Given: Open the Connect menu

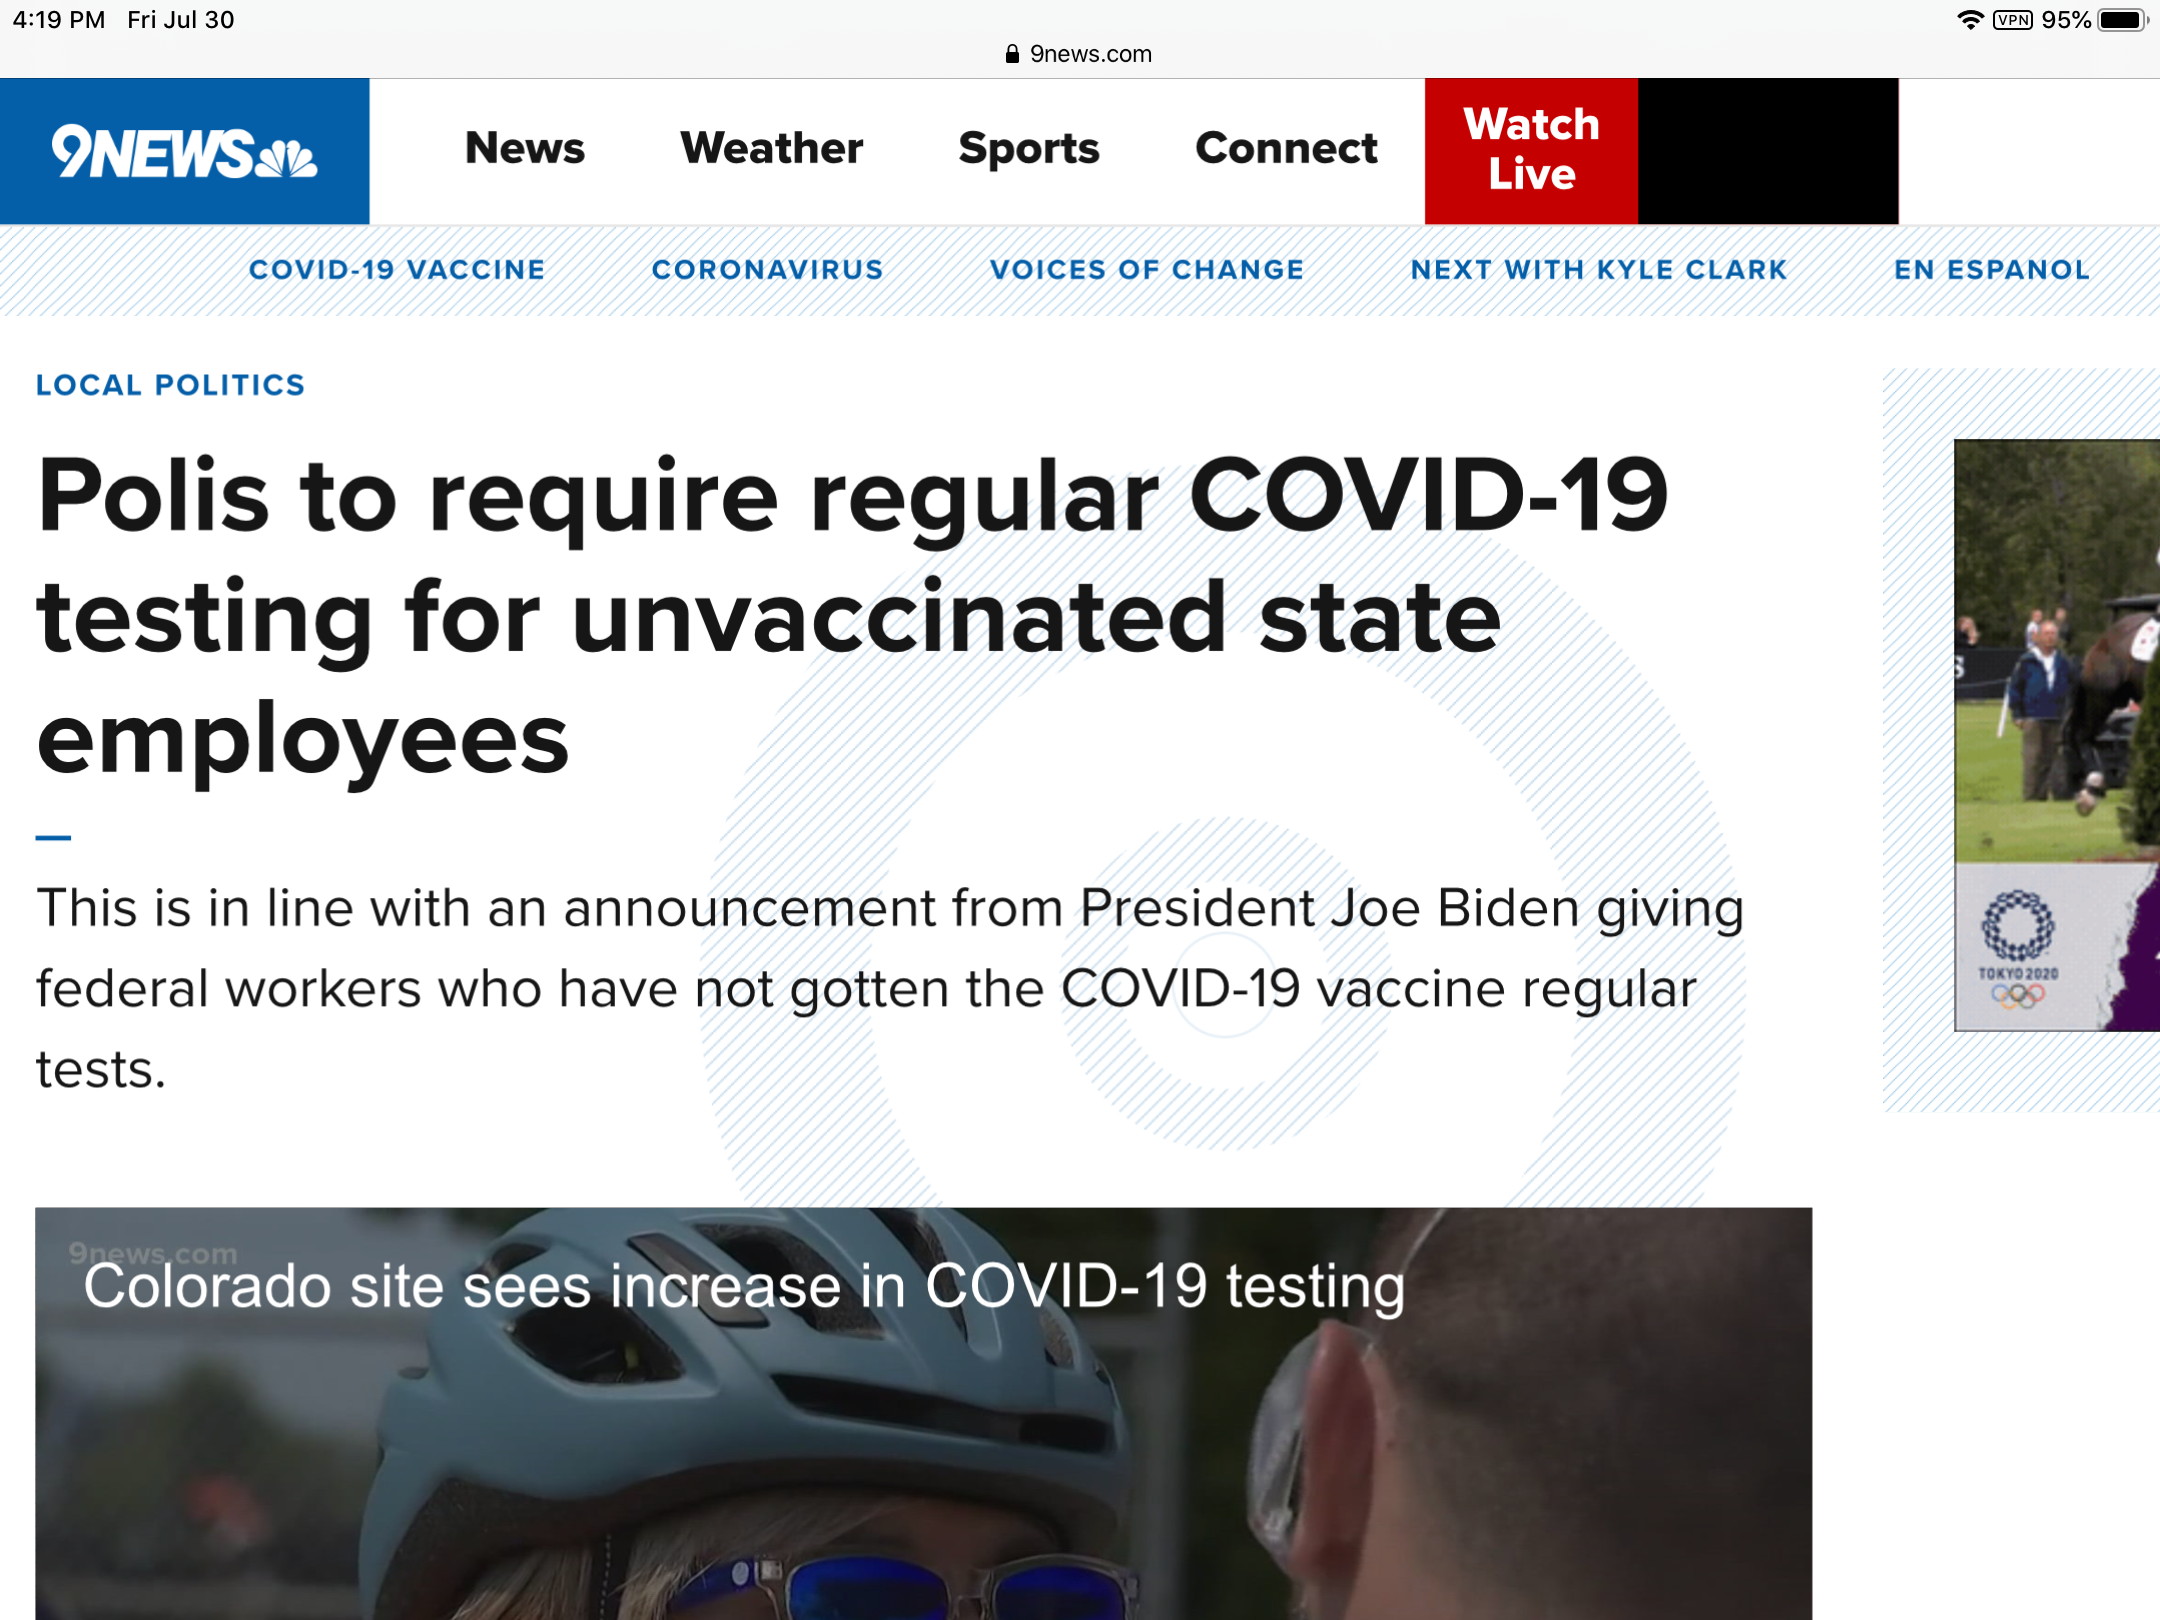Looking at the screenshot, I should pos(1286,149).
